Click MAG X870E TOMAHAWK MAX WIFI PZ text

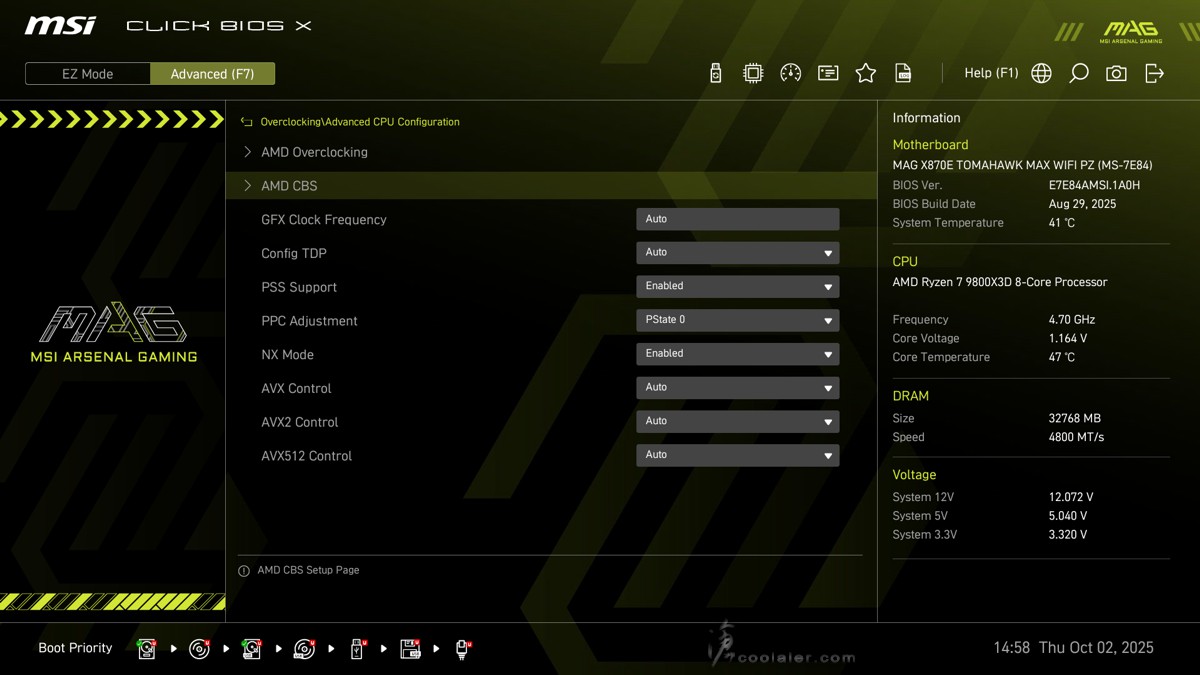(x=1022, y=165)
